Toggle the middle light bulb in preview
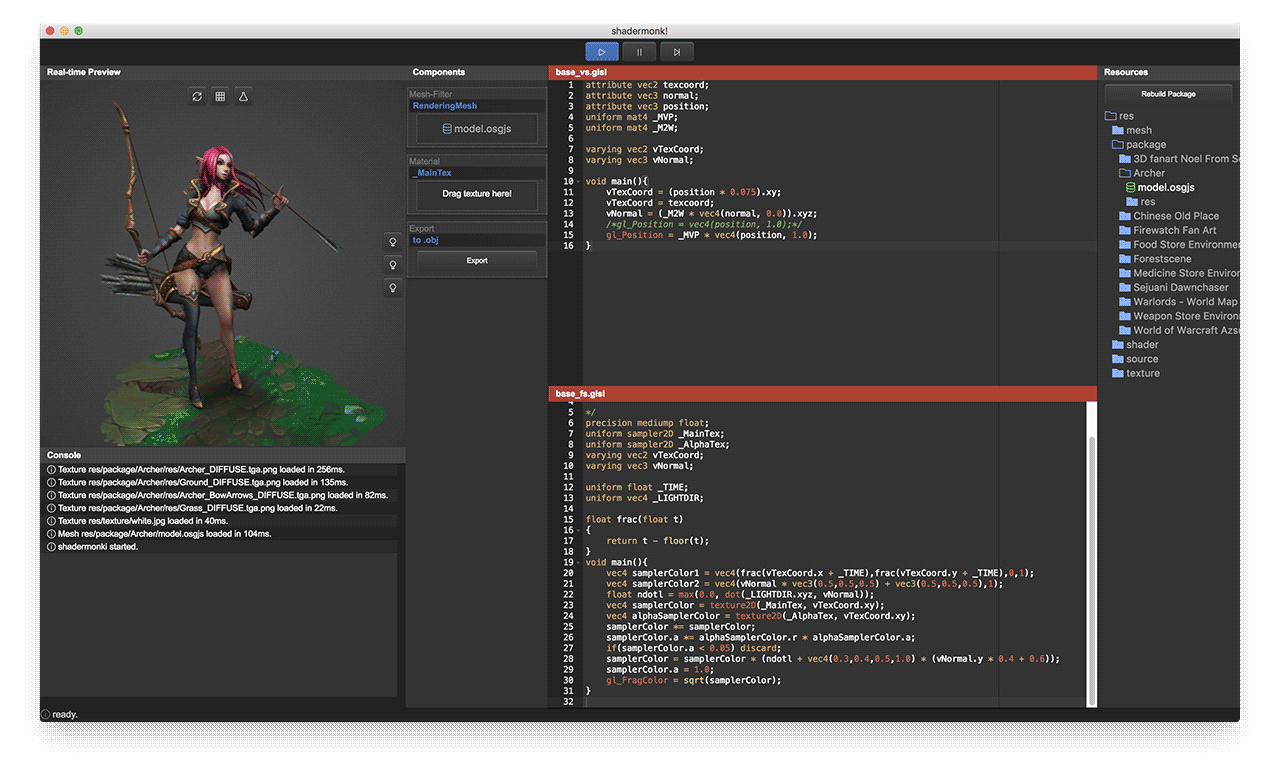The width and height of the screenshot is (1280, 779). coord(393,265)
